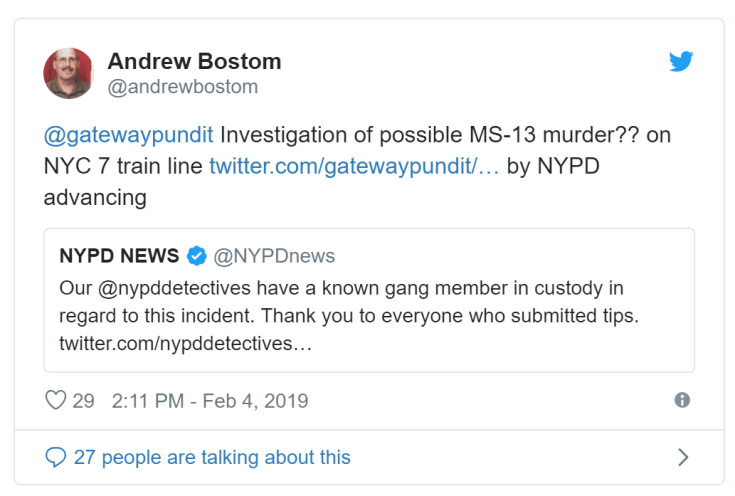Image resolution: width=735 pixels, height=496 pixels.
Task: Follow the twitter.com/gatewaypundit/… link
Action: pos(354,166)
